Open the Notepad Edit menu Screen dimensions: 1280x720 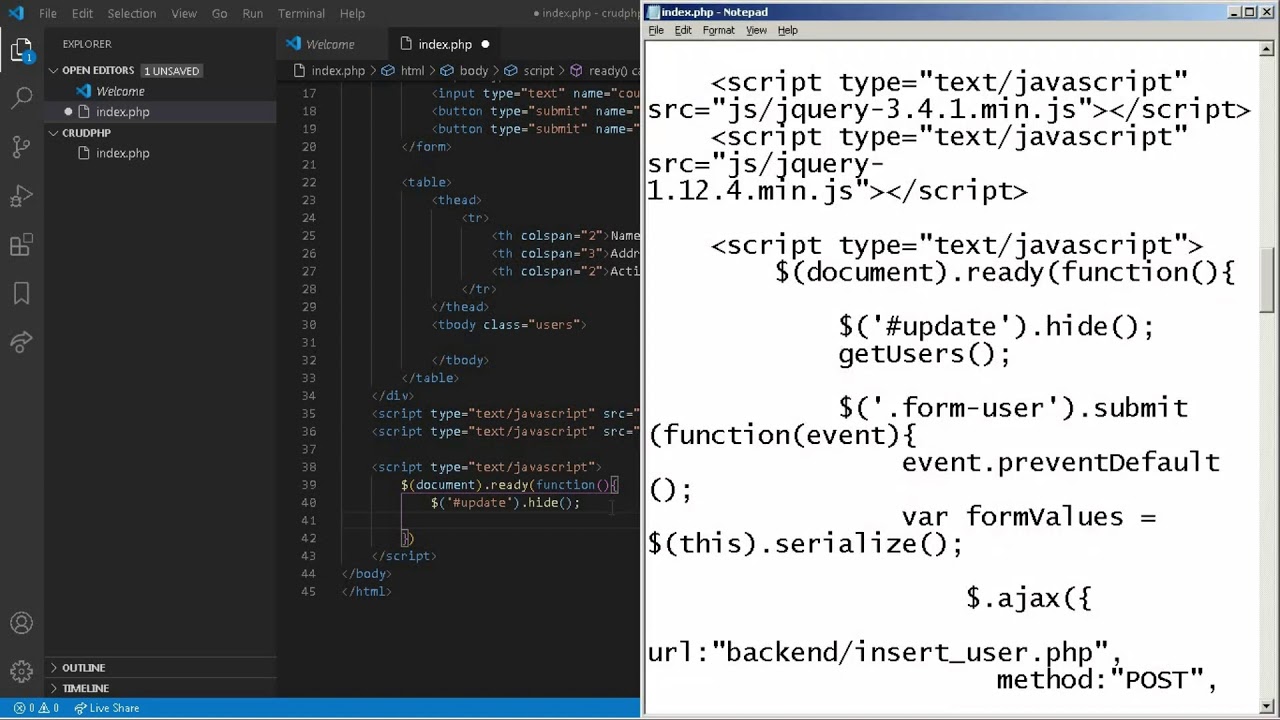pyautogui.click(x=683, y=30)
